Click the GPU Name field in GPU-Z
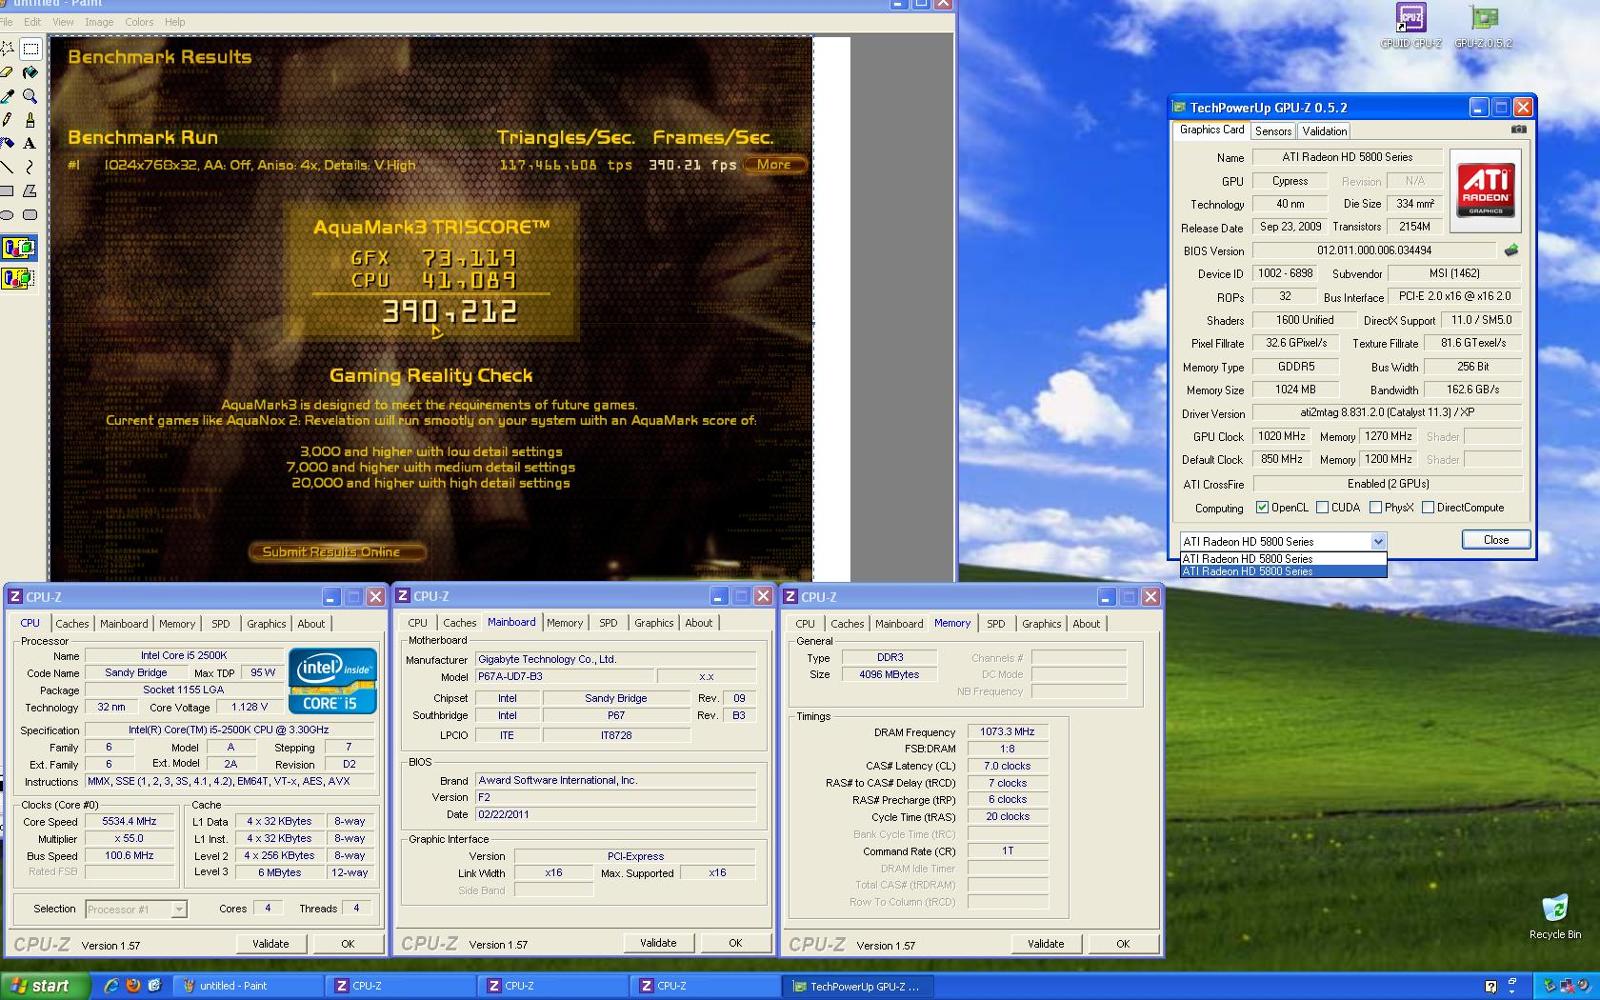 (1347, 157)
